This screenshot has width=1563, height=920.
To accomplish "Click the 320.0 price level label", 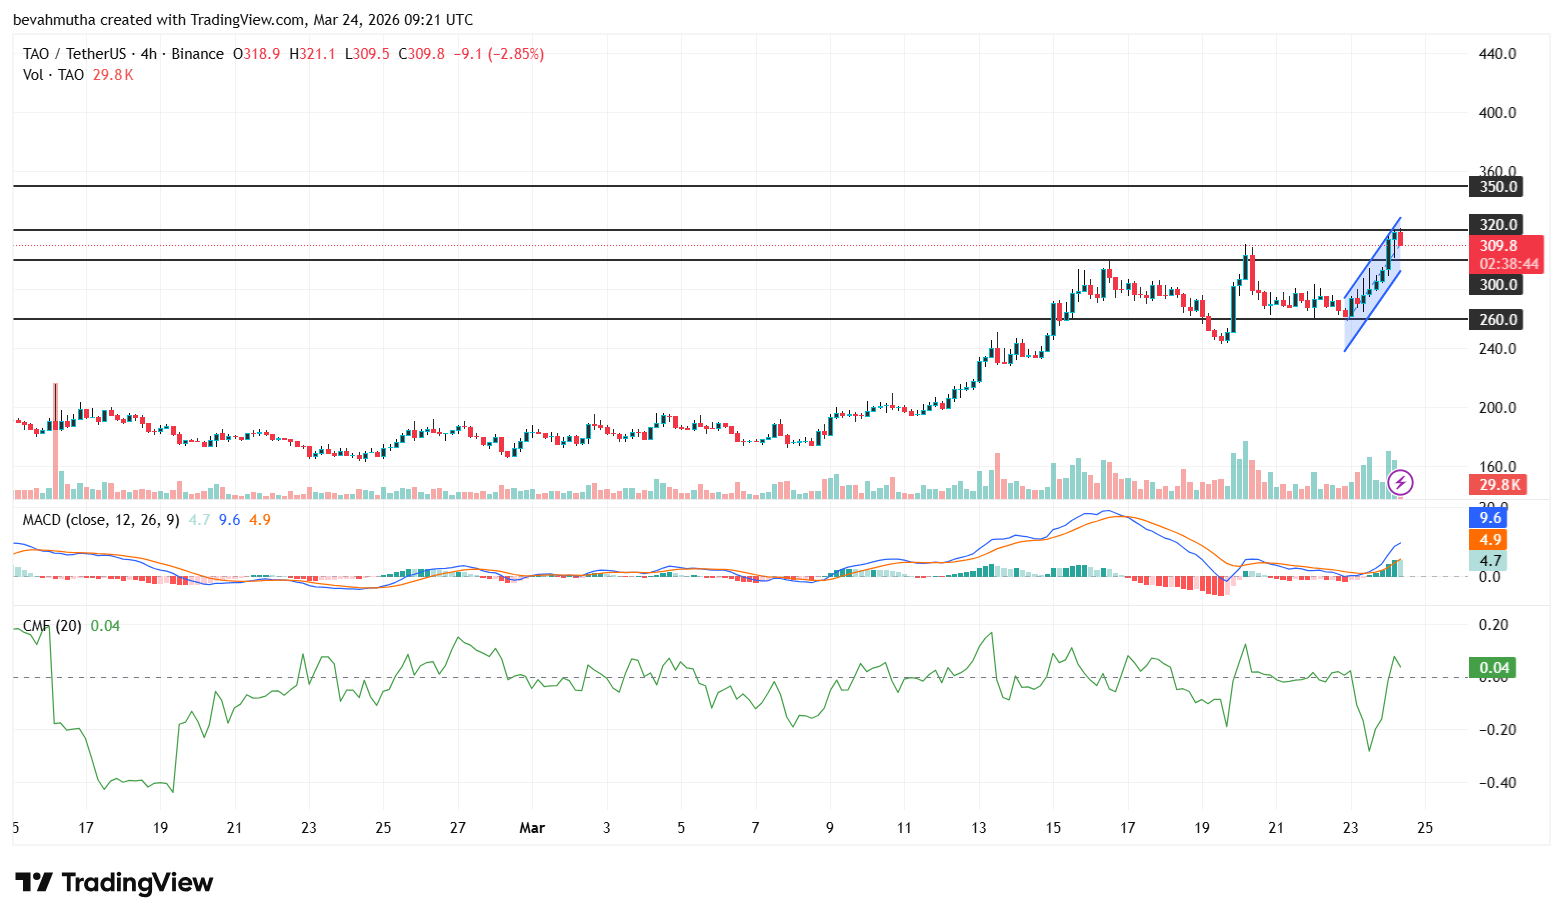I will tap(1496, 225).
